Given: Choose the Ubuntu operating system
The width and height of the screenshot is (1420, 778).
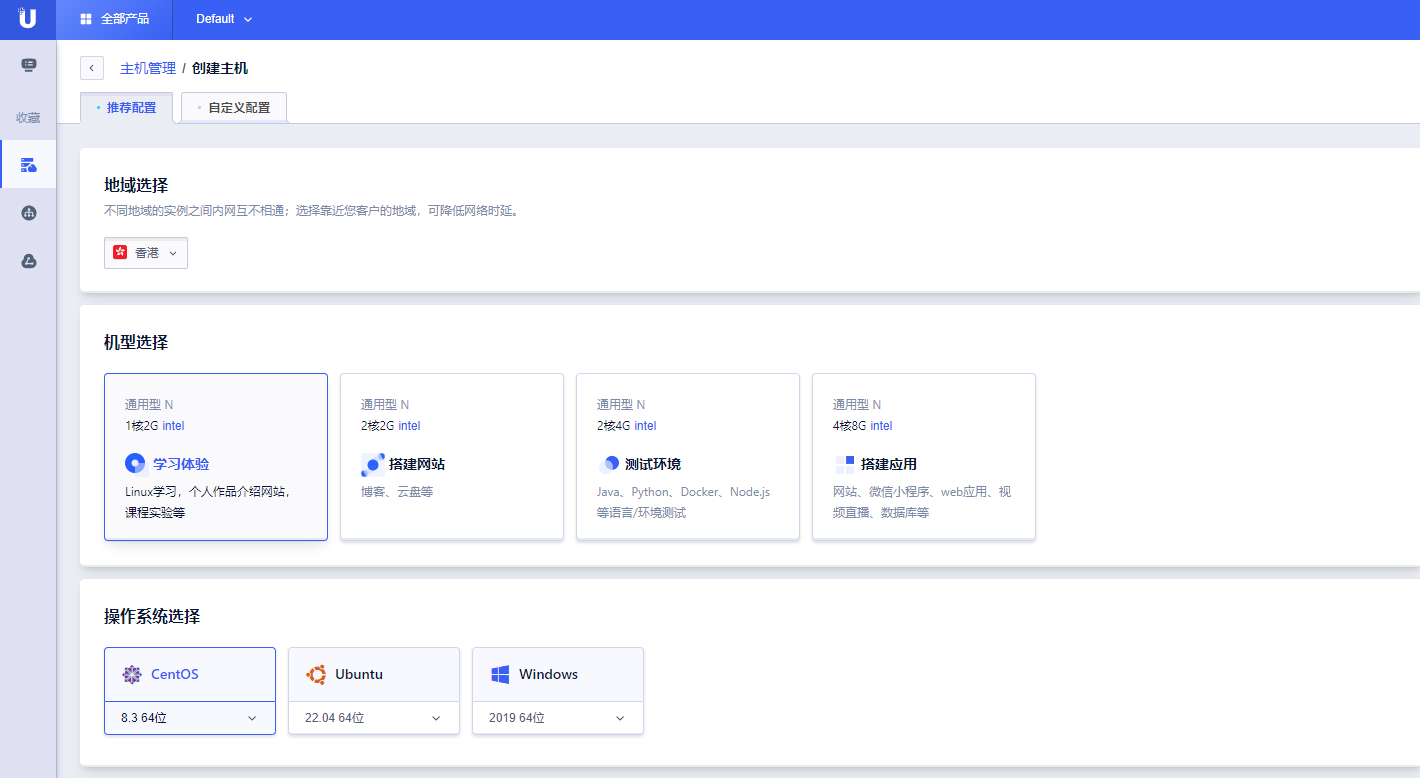Looking at the screenshot, I should (x=373, y=674).
